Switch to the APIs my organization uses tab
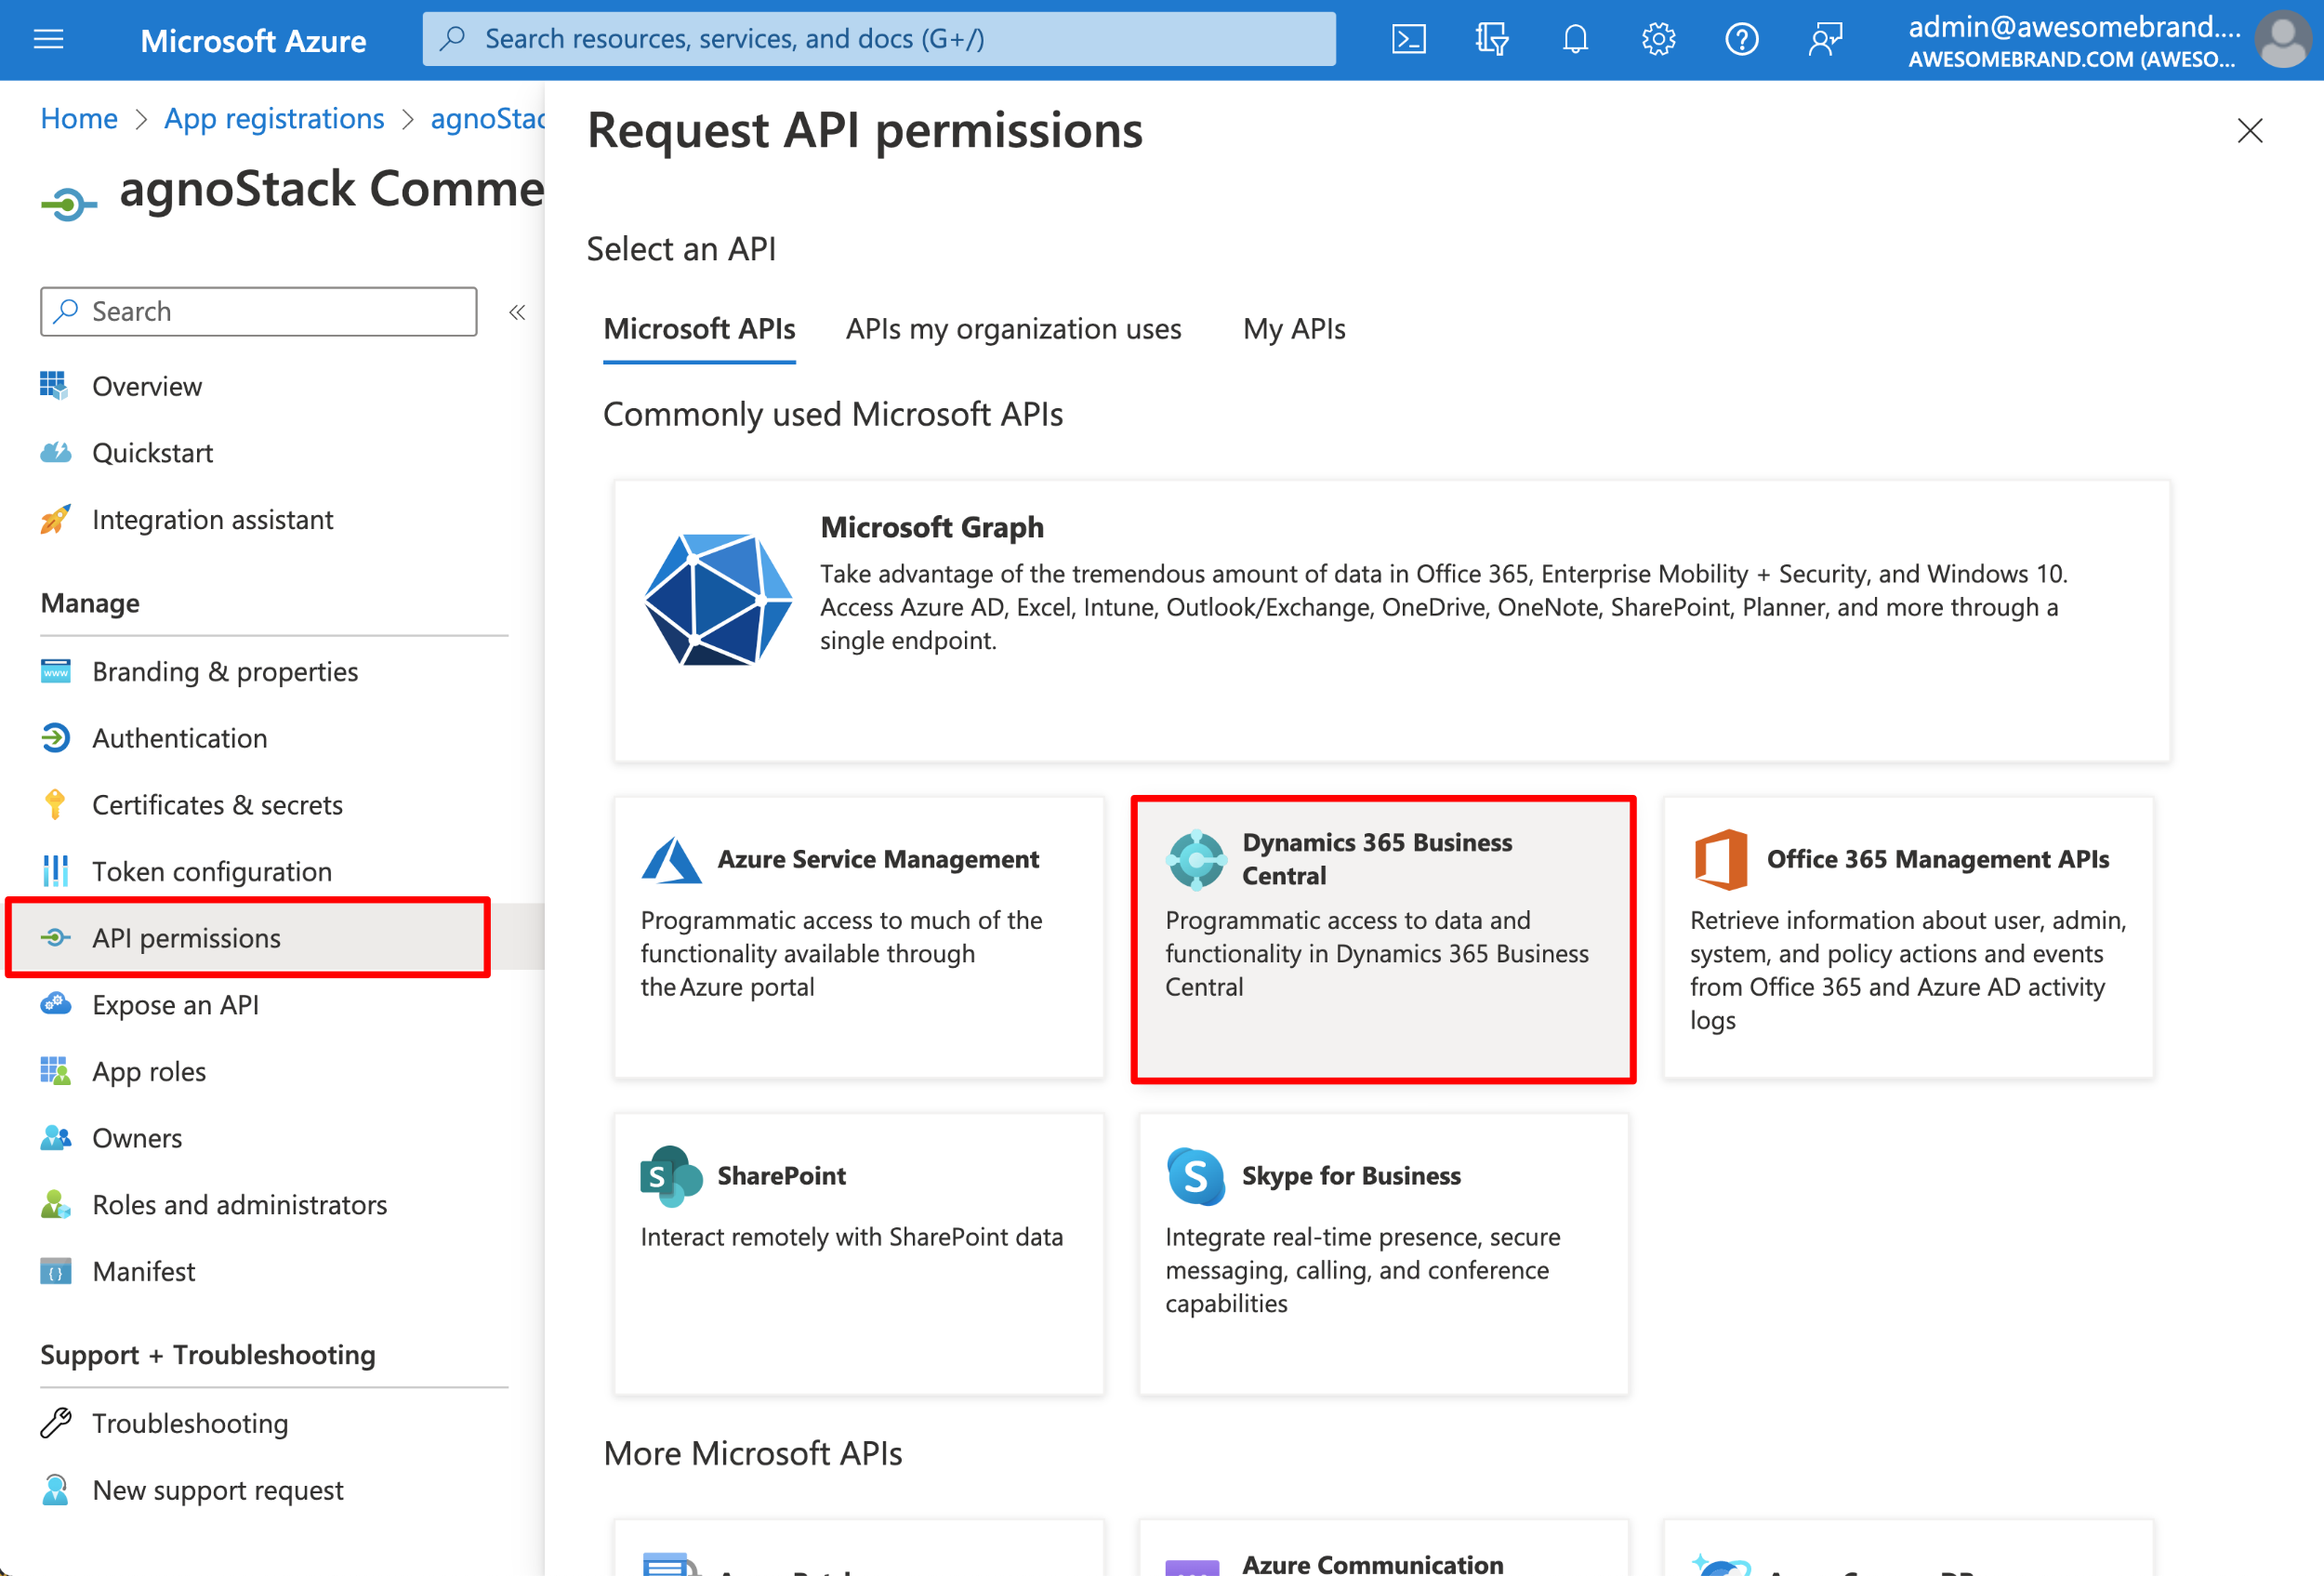2324x1576 pixels. coord(1014,327)
